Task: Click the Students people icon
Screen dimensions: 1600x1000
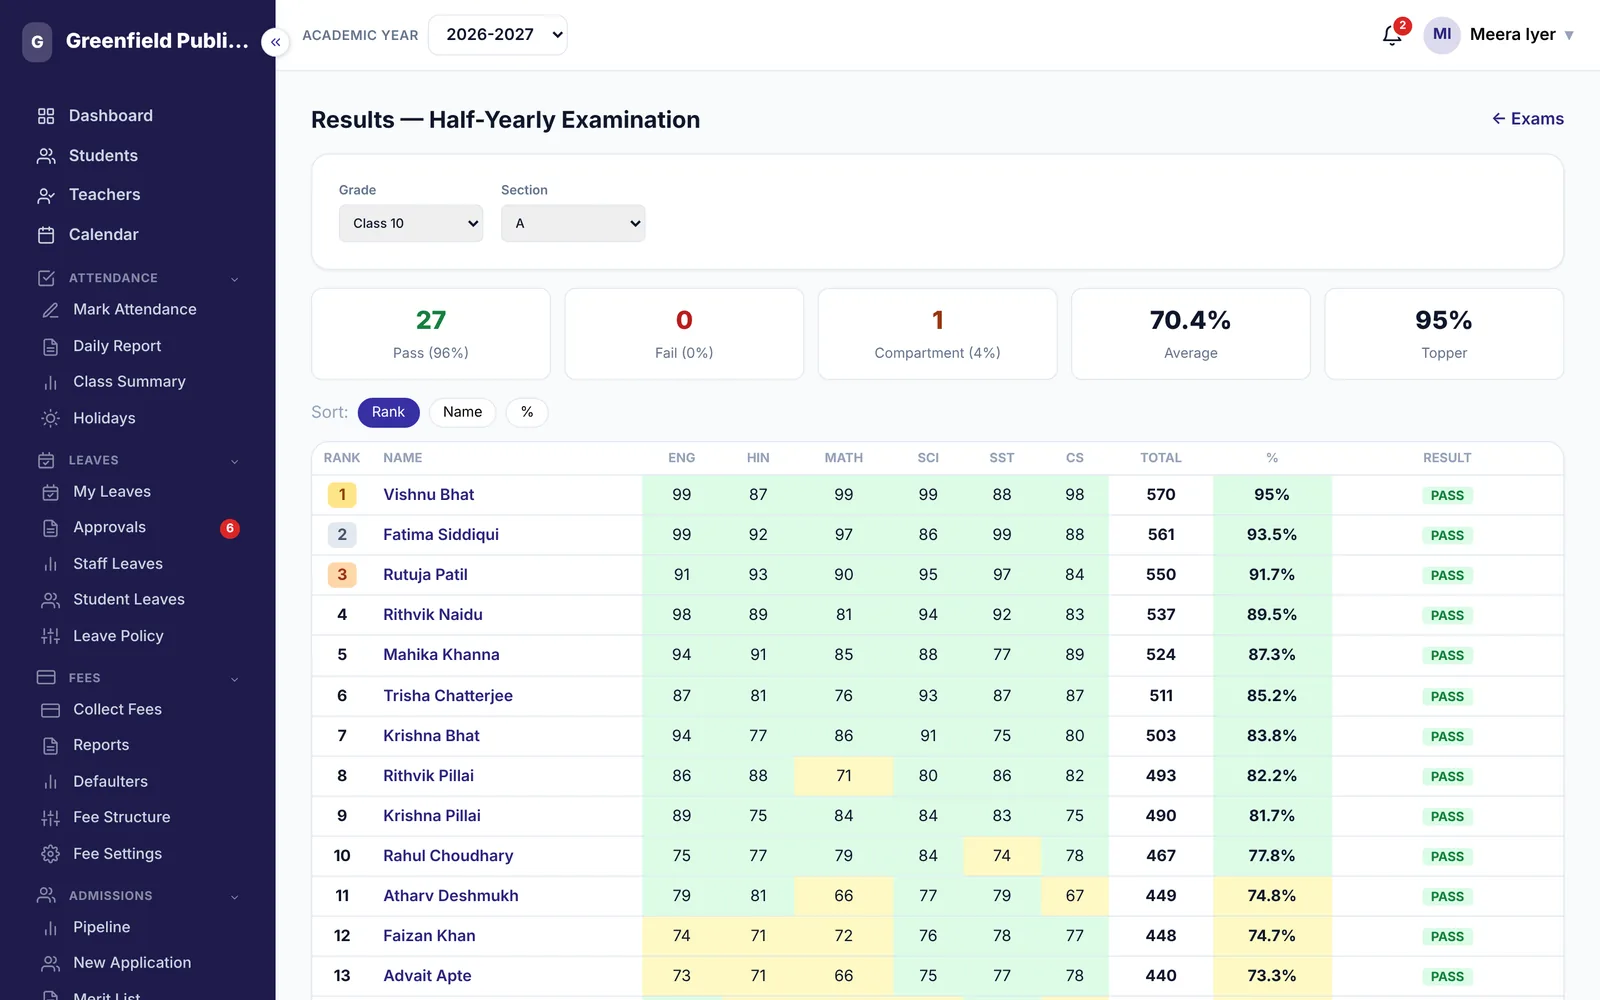Action: [x=46, y=156]
